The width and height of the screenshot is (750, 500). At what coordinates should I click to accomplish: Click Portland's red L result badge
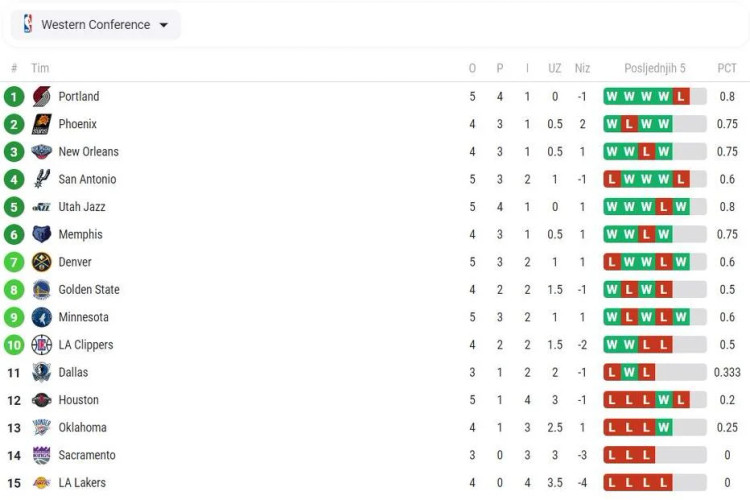(x=681, y=97)
